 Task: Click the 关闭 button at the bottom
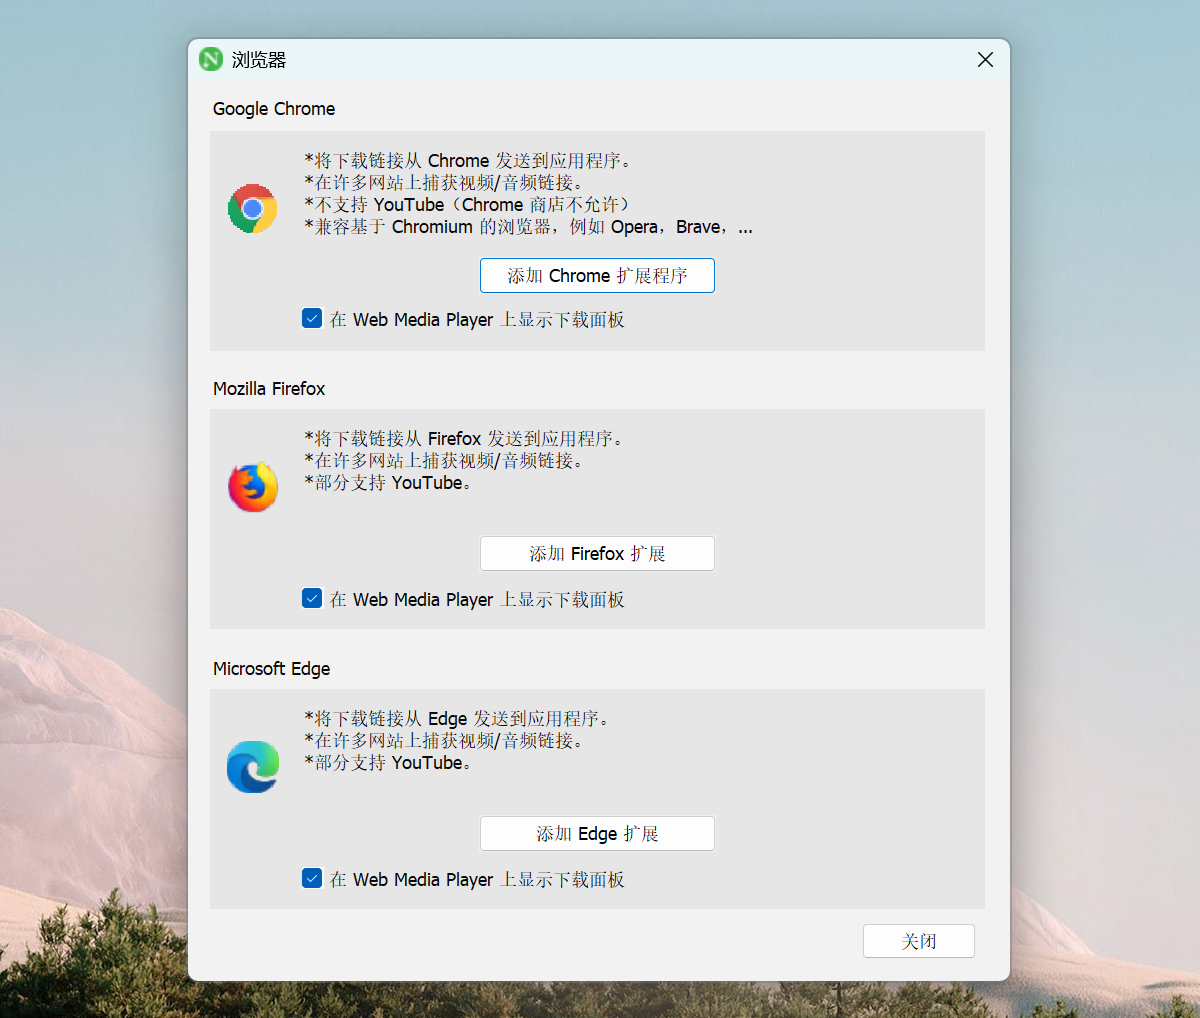coord(918,941)
